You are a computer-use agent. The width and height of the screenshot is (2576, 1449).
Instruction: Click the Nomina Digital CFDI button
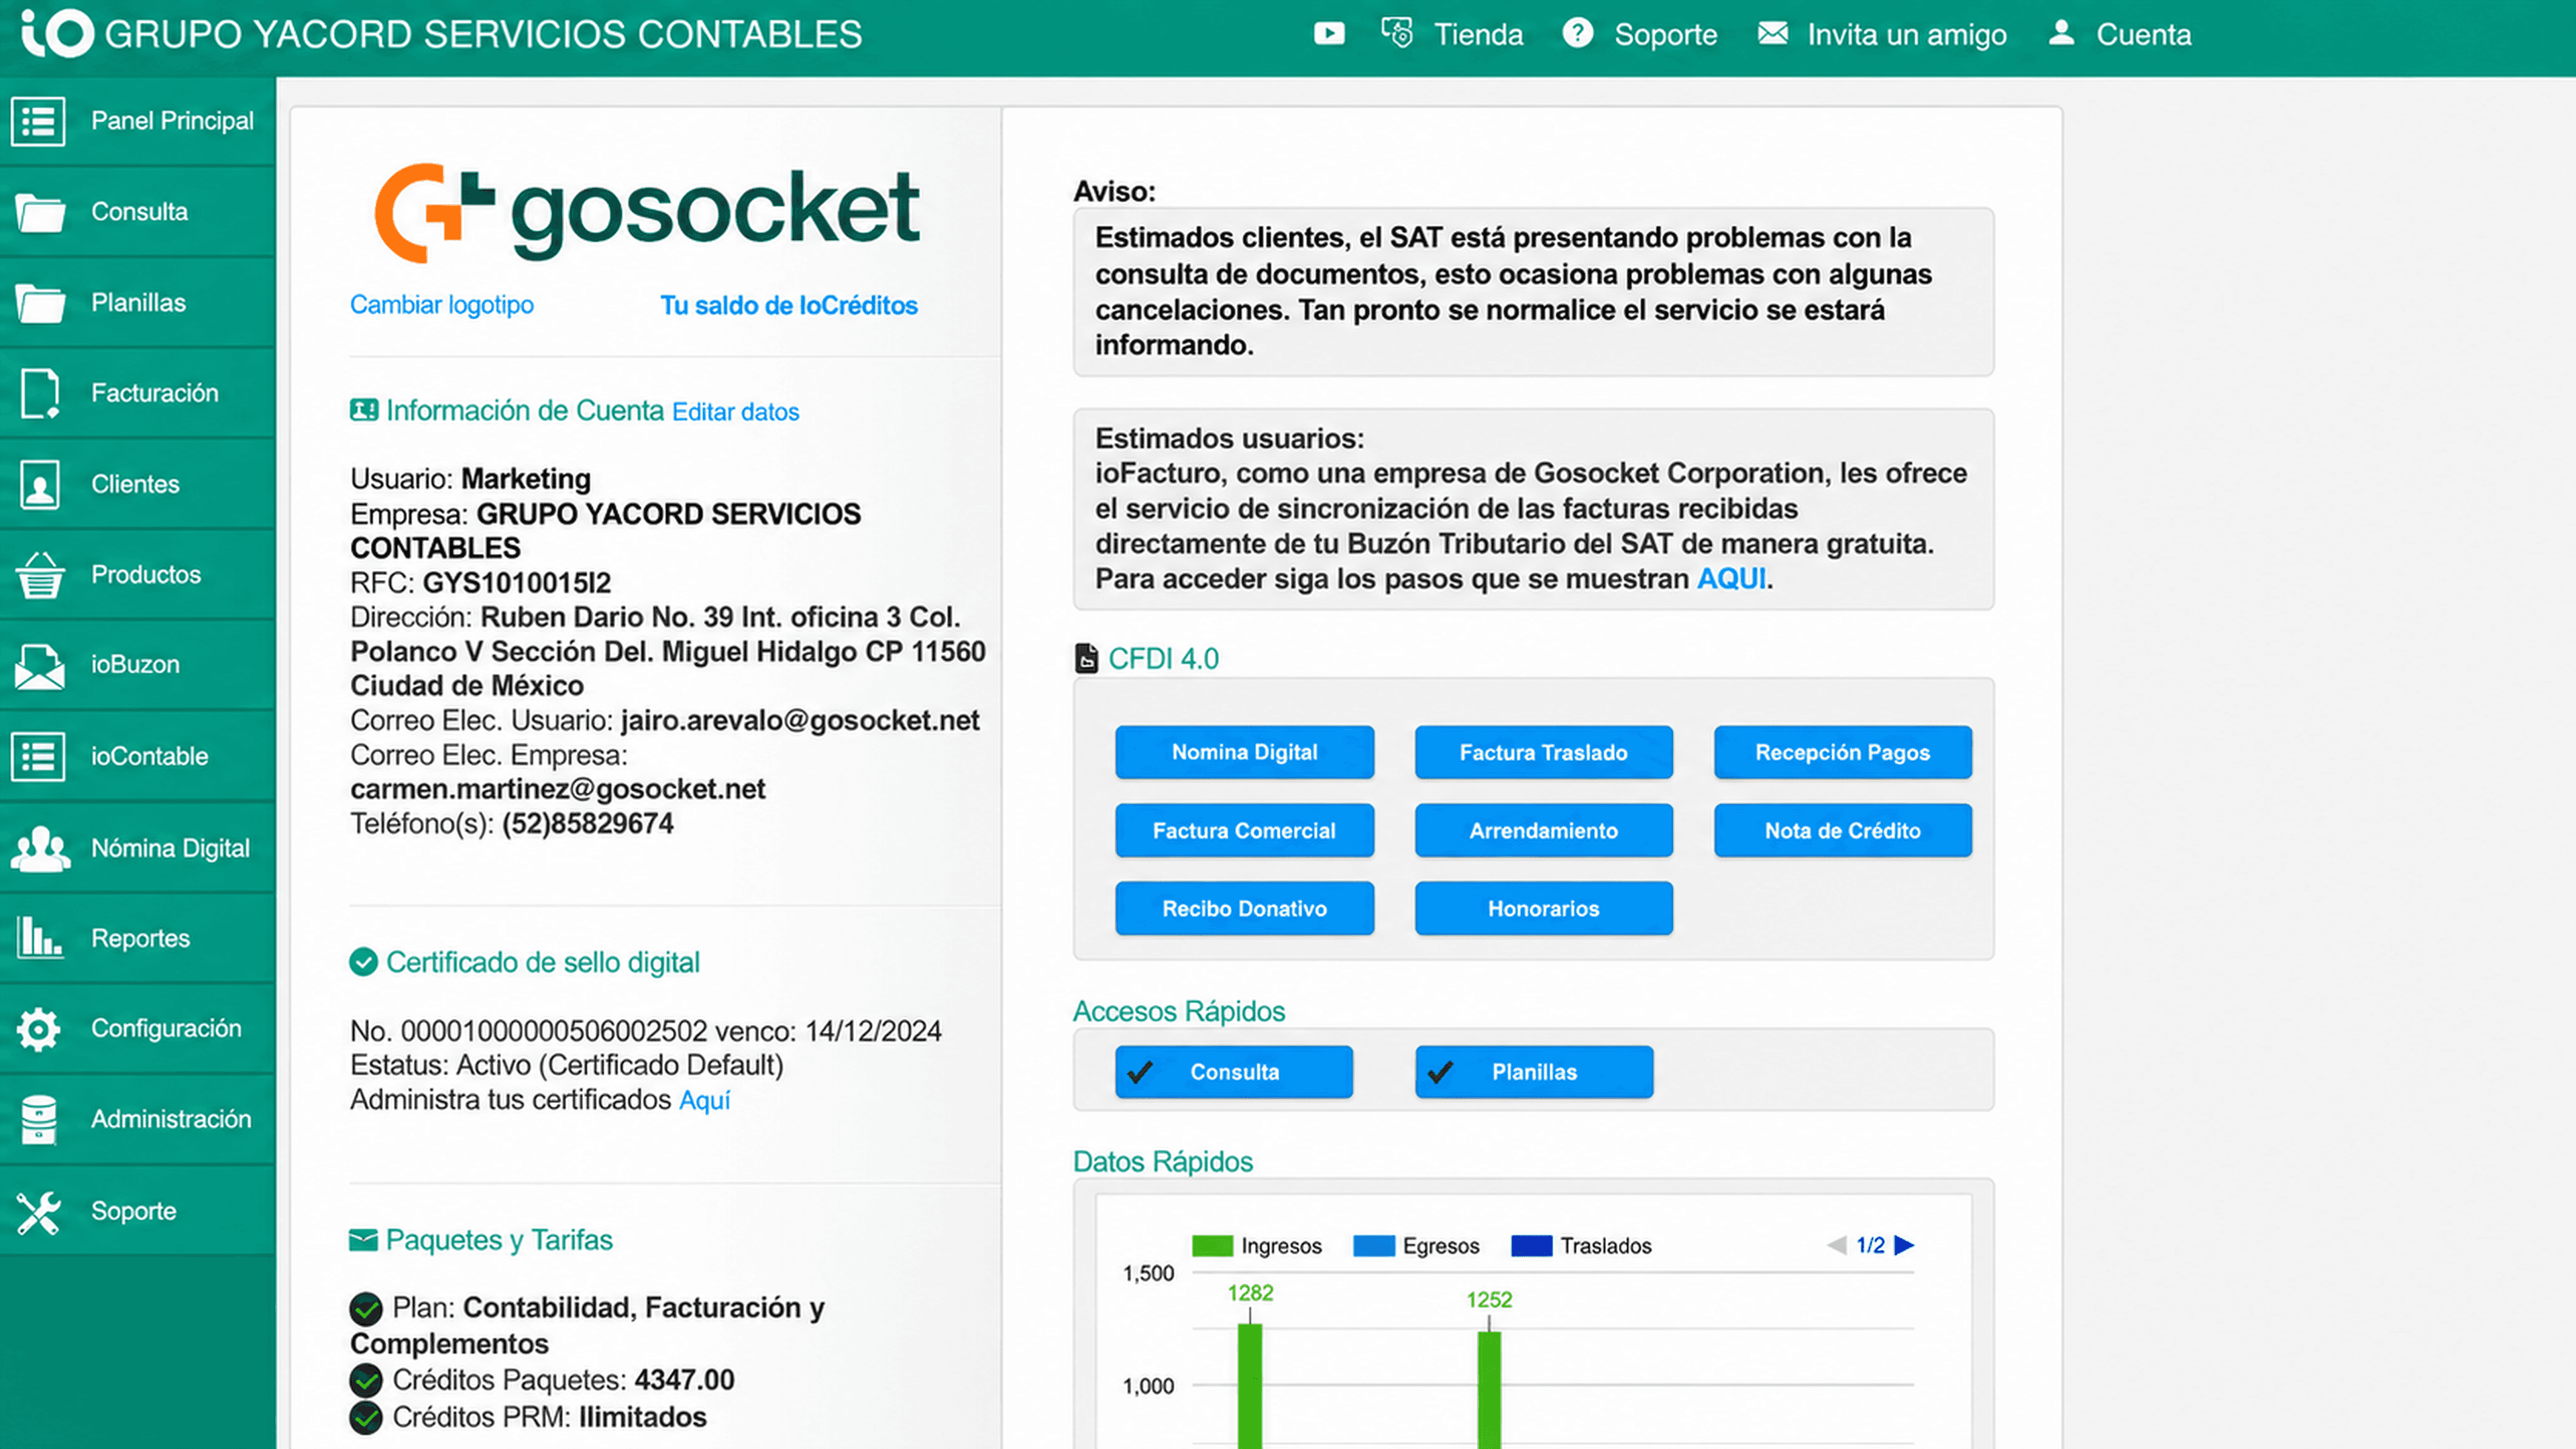point(1244,752)
